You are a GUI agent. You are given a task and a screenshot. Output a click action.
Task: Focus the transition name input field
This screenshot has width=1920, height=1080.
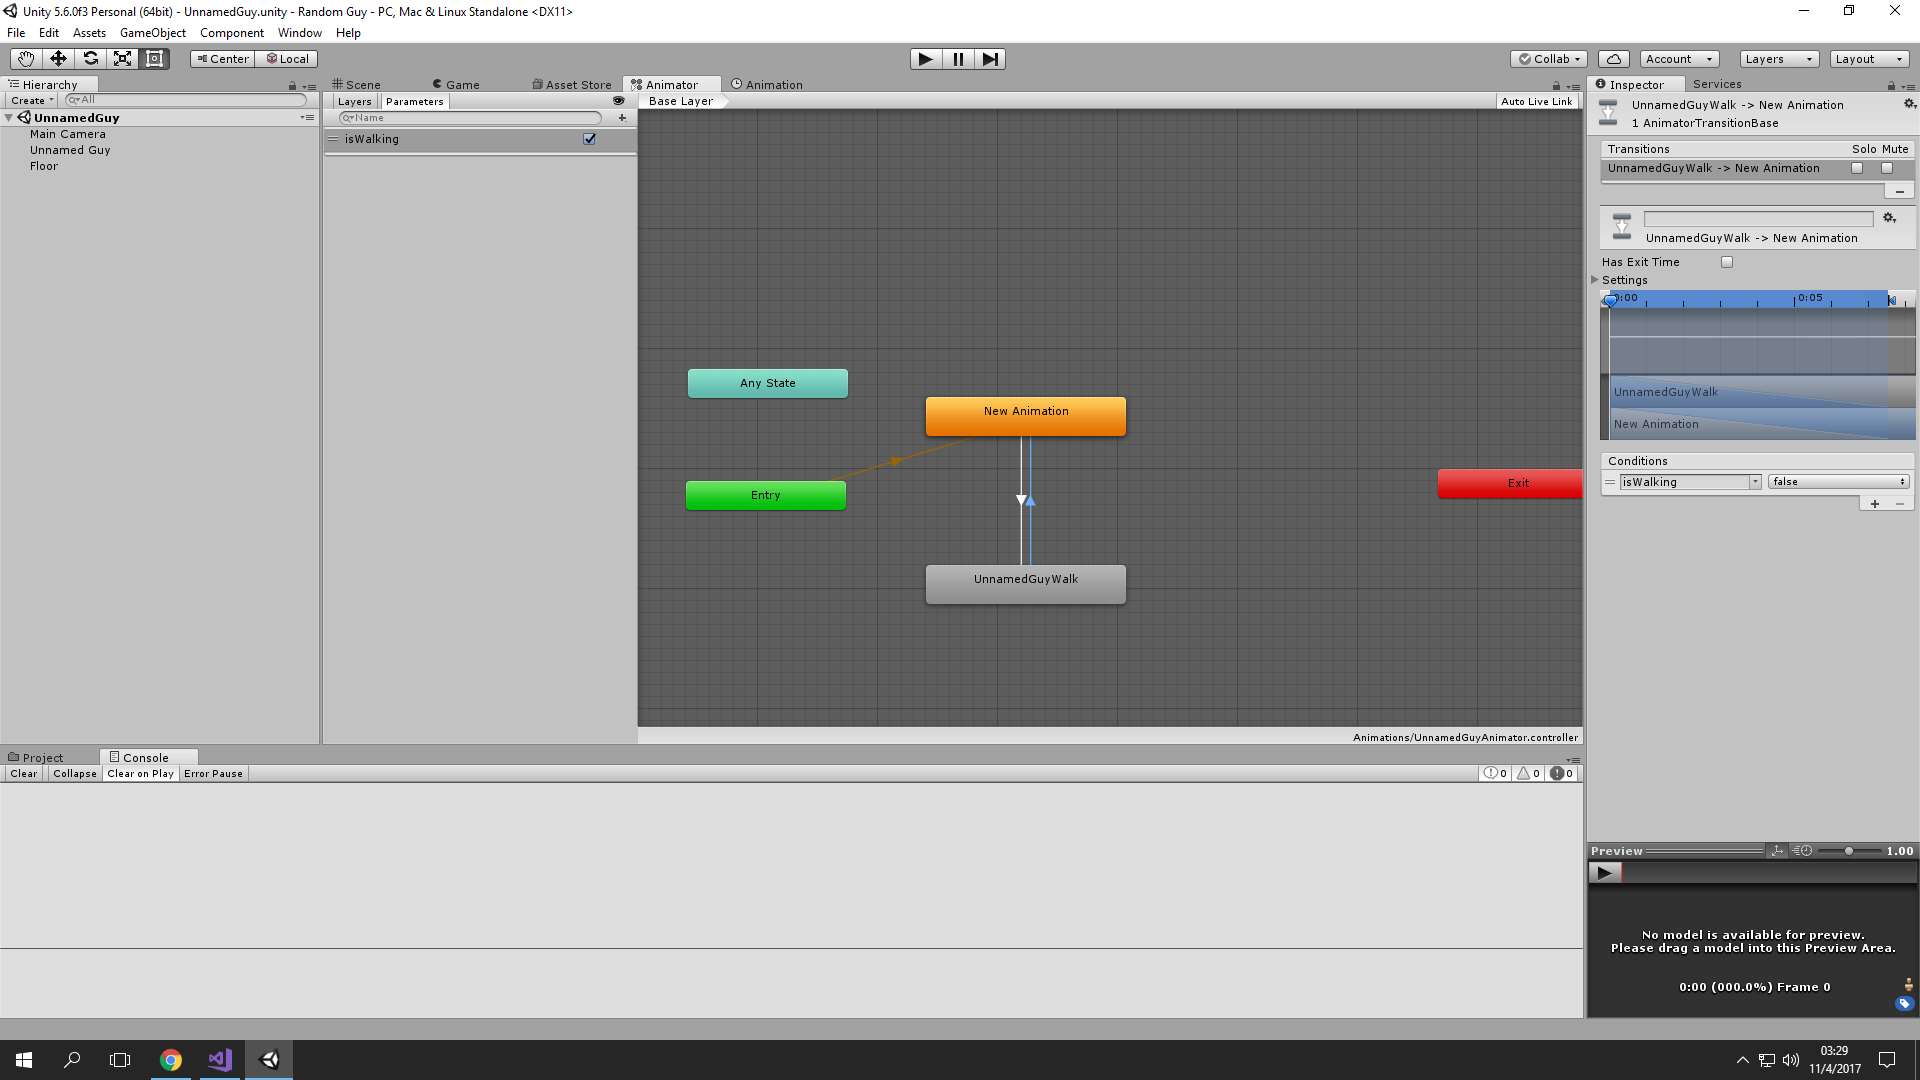tap(1759, 219)
